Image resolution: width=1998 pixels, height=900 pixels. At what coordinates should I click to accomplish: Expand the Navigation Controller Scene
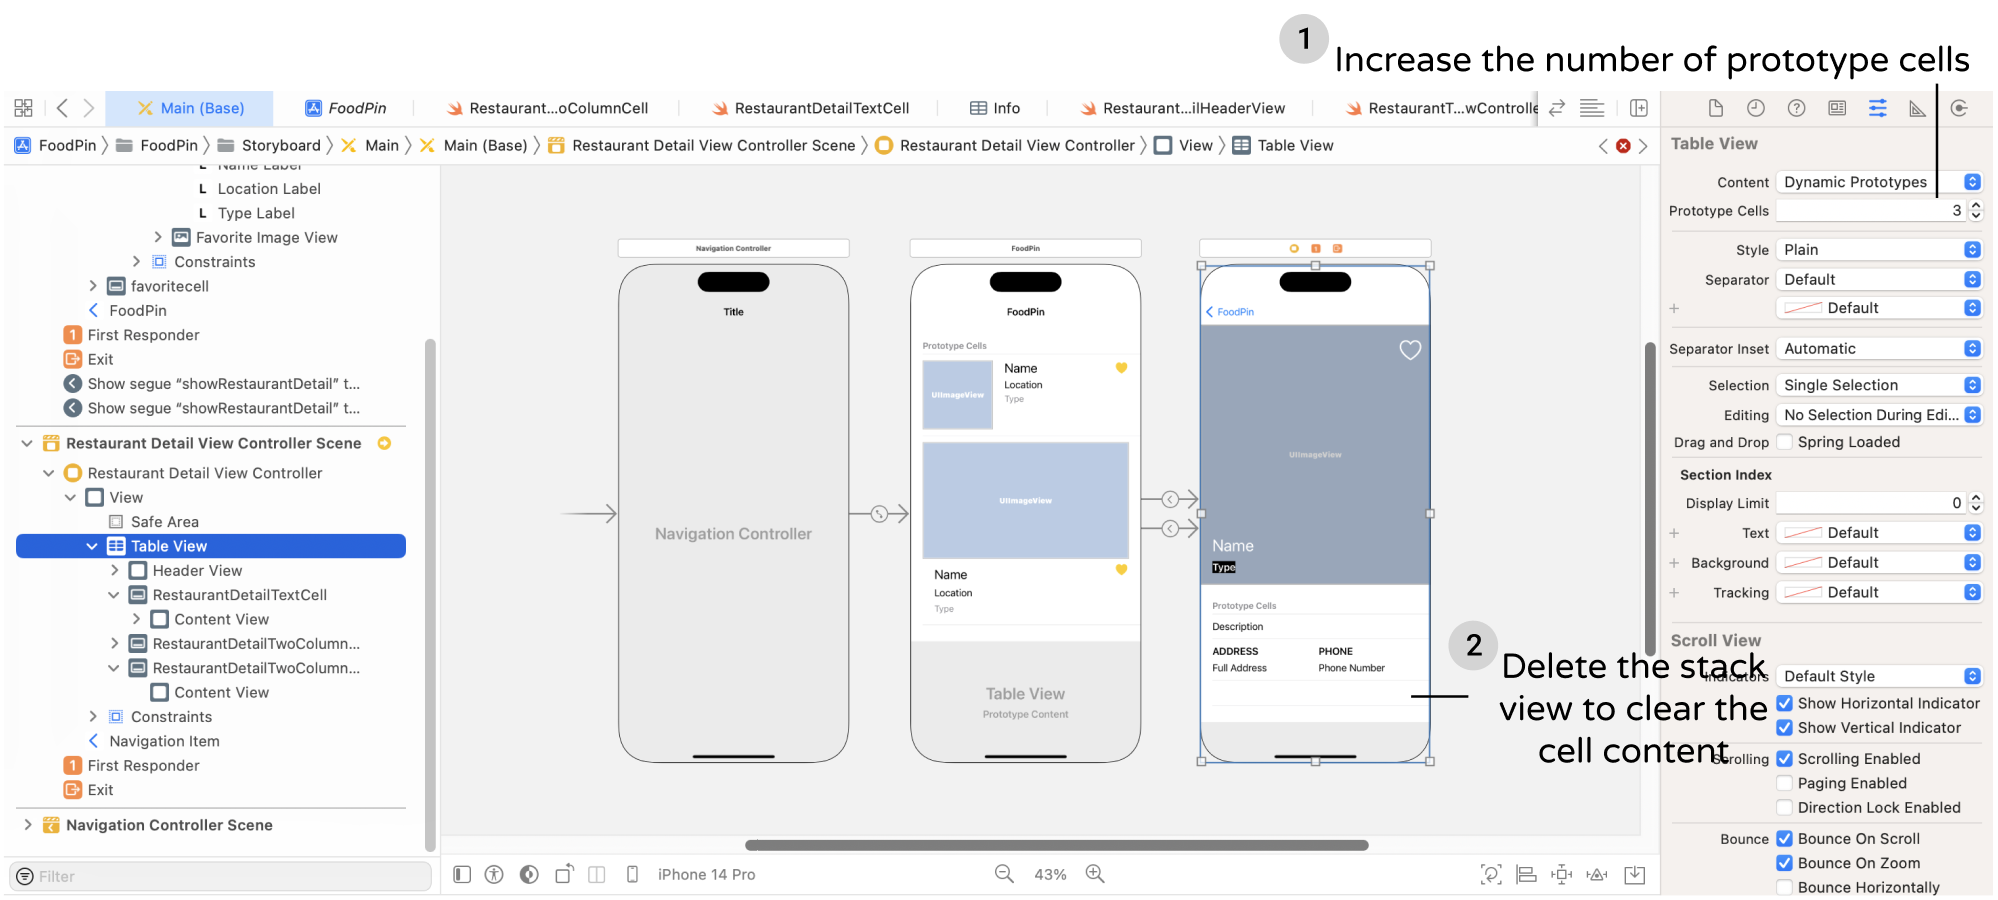(27, 825)
